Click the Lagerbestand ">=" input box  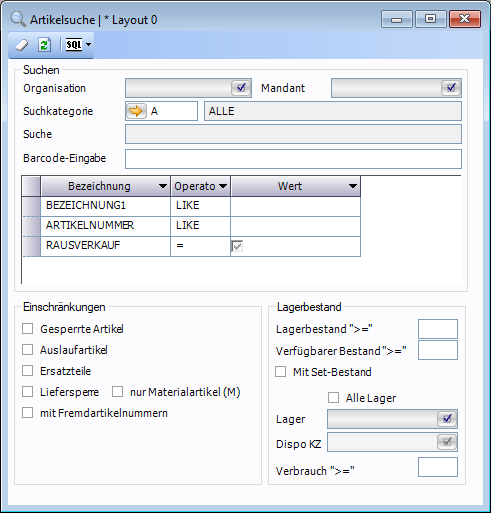tap(438, 329)
